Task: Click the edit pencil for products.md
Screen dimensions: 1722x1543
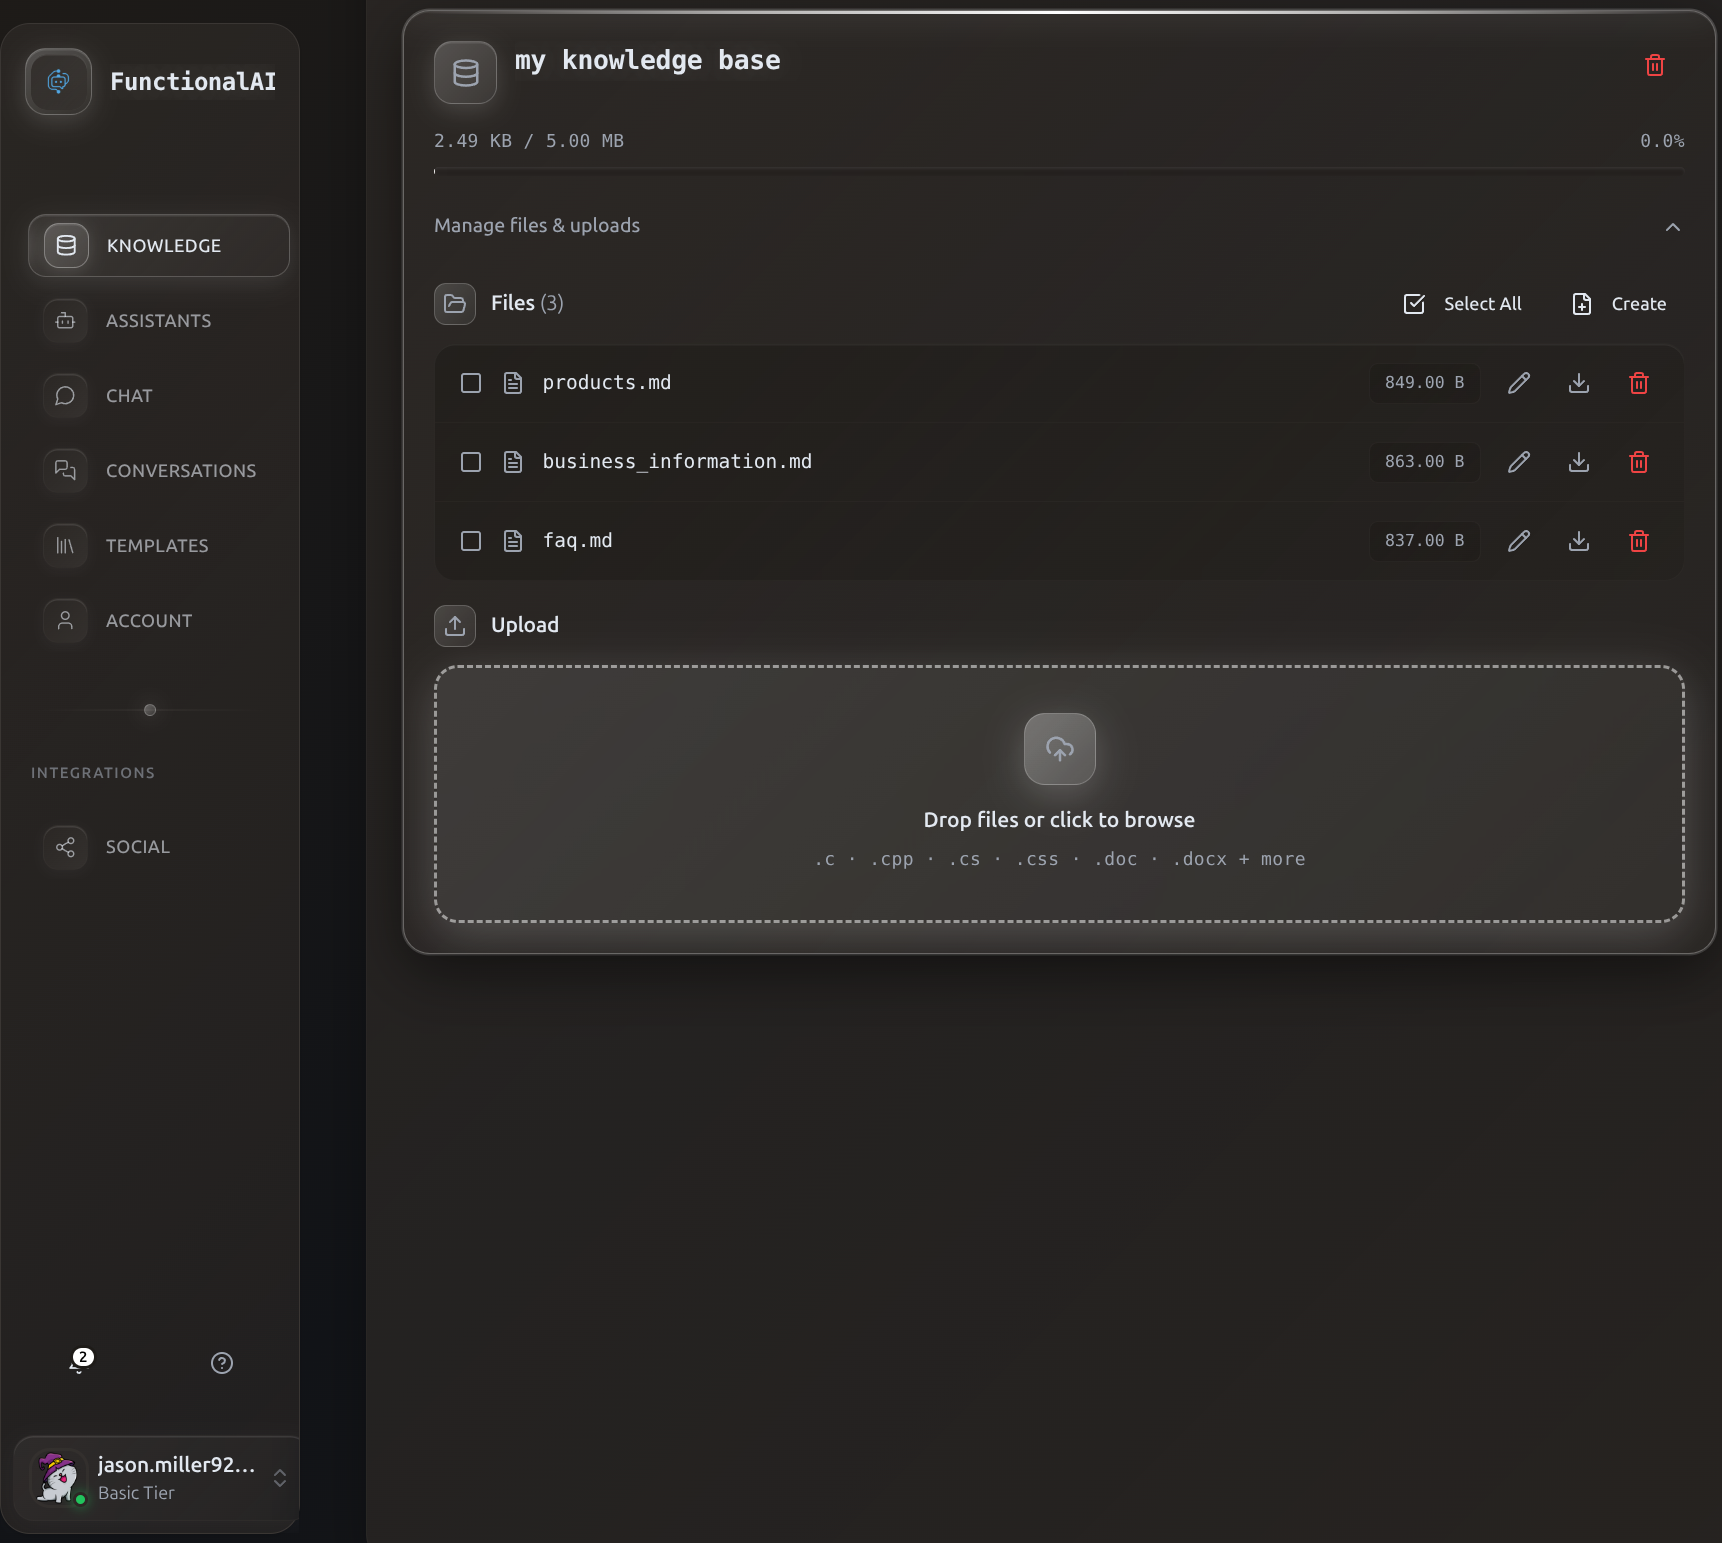Action: 1518,382
